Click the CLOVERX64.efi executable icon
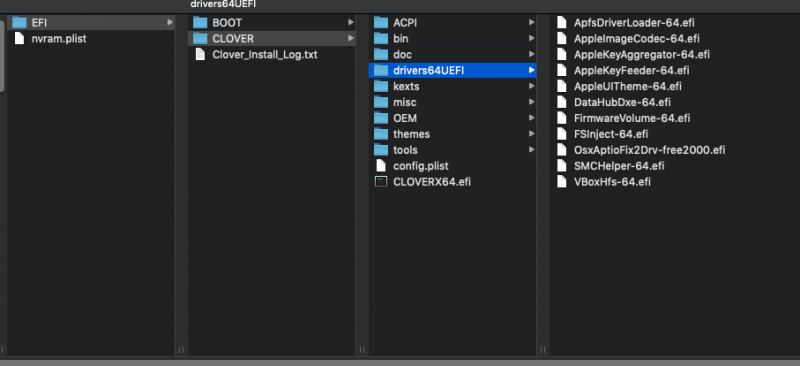Viewport: 800px width, 366px height. [x=381, y=182]
